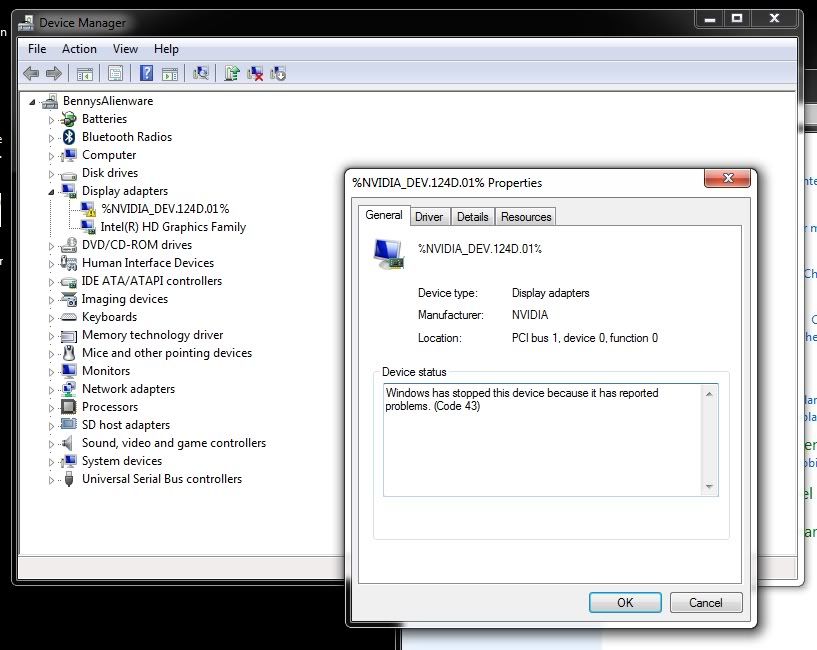Open the Action menu
The width and height of the screenshot is (817, 650).
pos(79,49)
